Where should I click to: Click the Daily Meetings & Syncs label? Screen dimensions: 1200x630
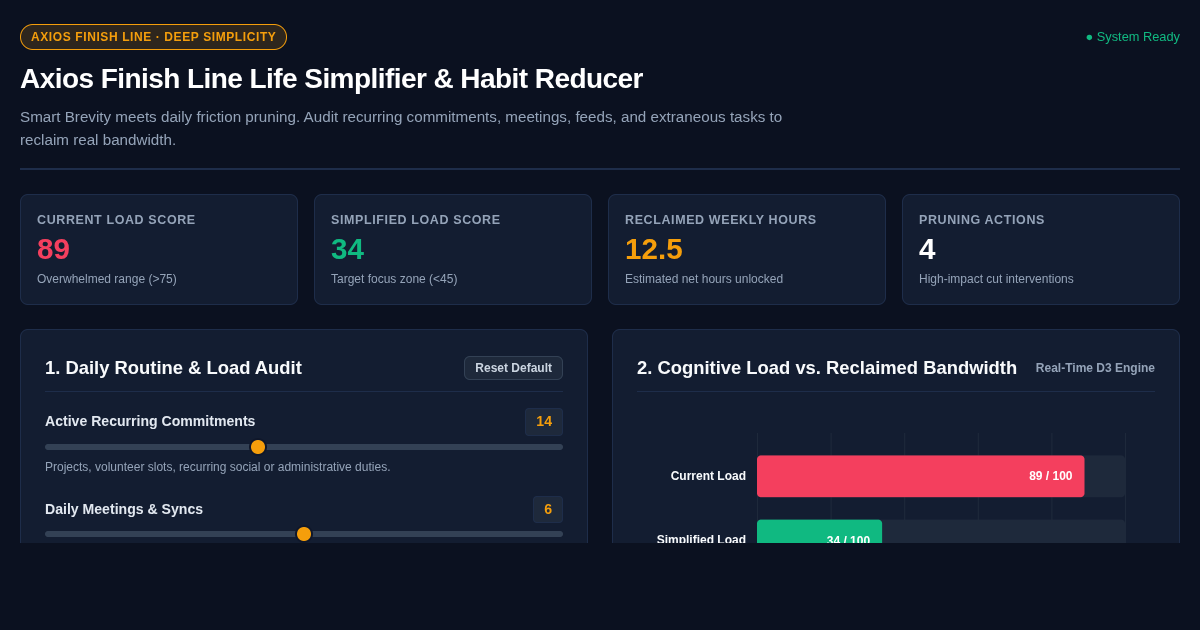(x=124, y=509)
